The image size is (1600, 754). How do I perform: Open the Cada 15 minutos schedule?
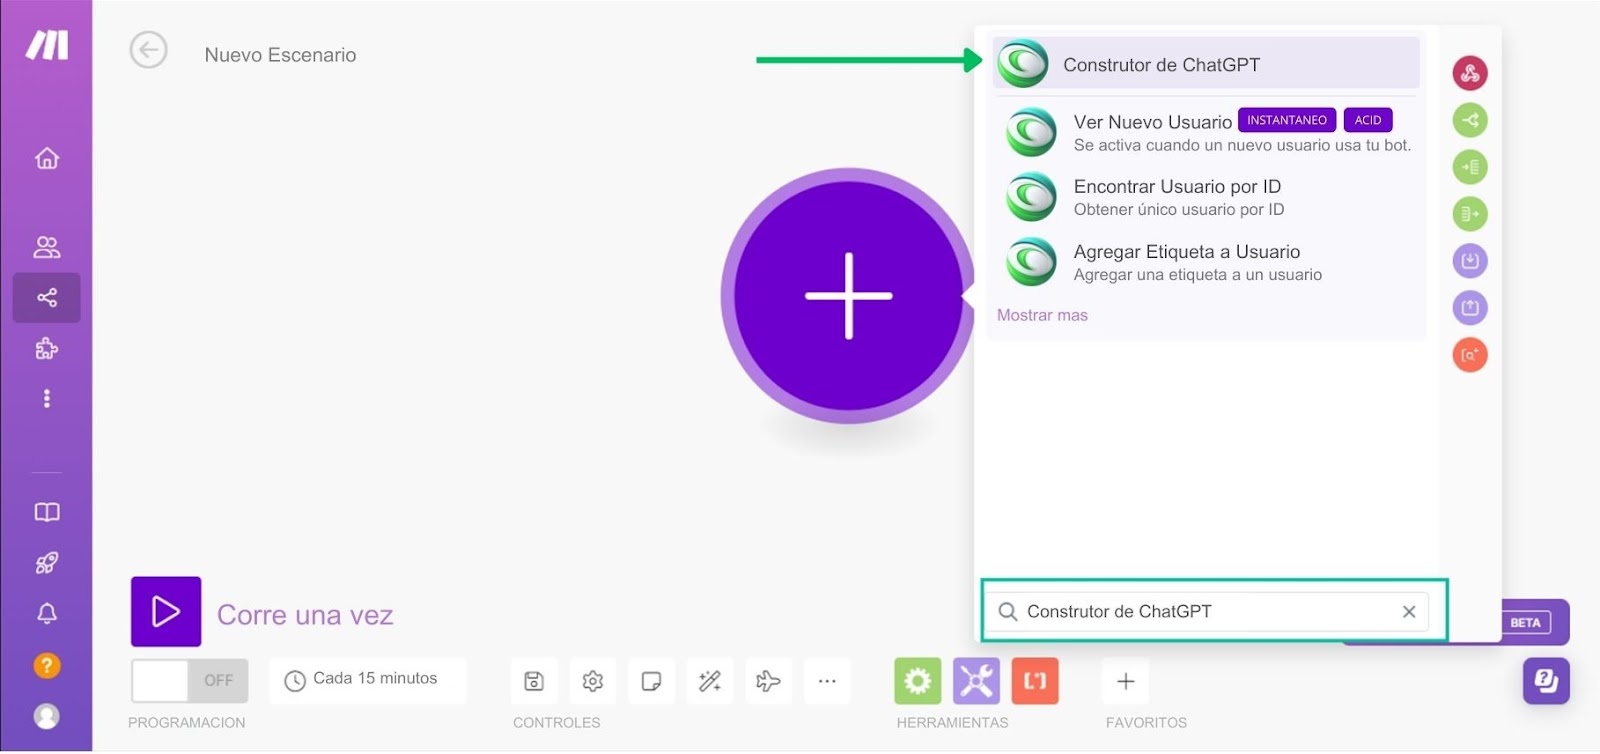367,680
